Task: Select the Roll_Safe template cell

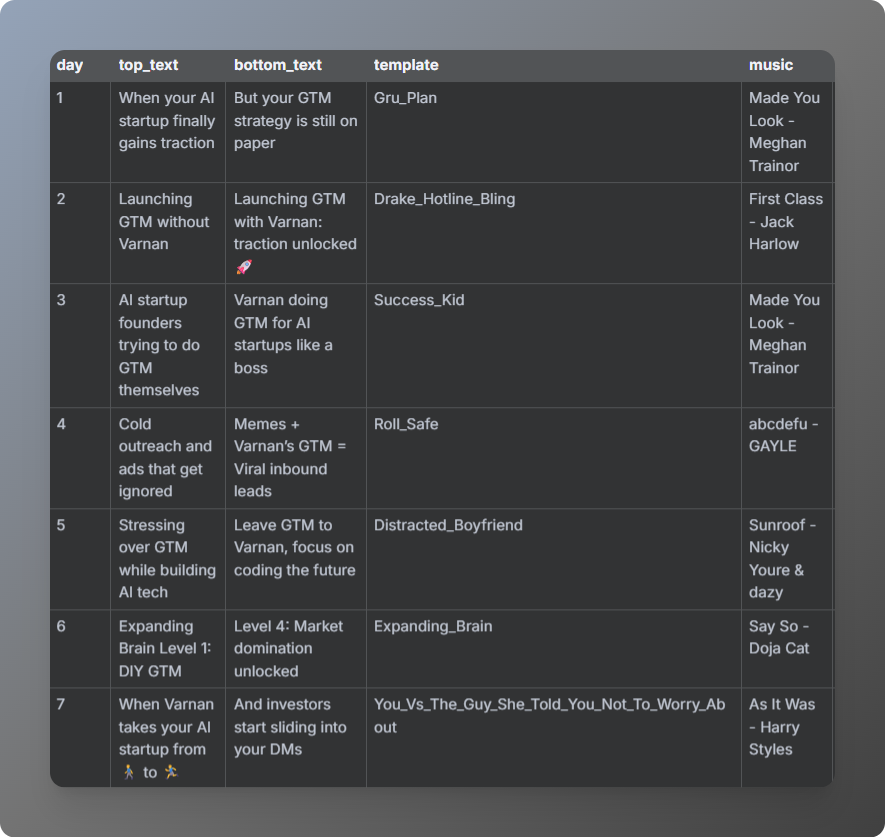Action: coord(554,458)
